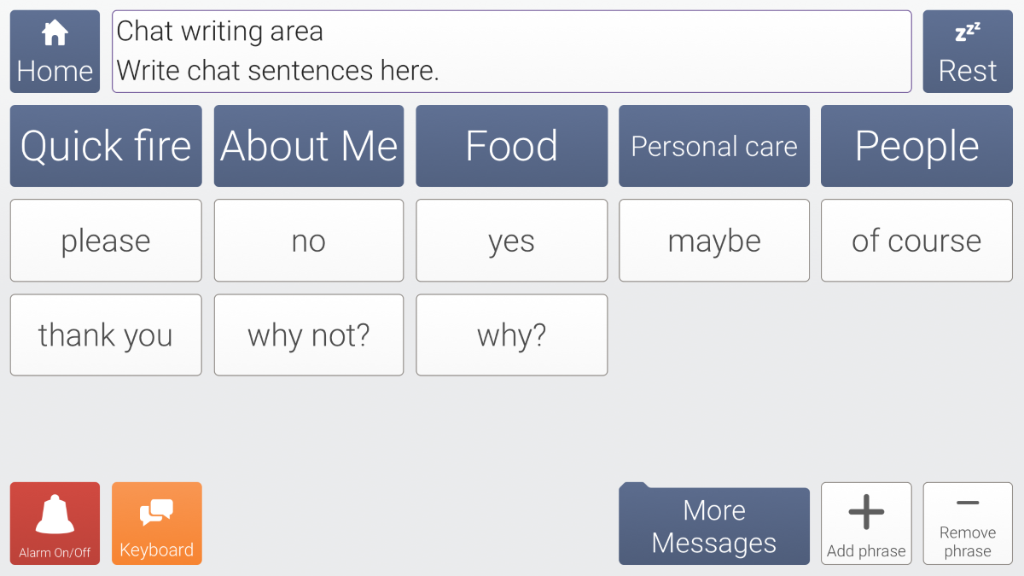
Task: Go to the Home screen
Action: coord(54,52)
